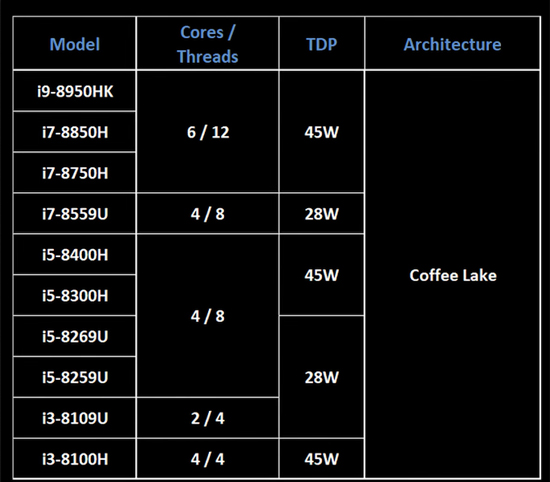Viewport: 550px width, 482px height.
Task: Click the Architecture column header
Action: (x=452, y=43)
